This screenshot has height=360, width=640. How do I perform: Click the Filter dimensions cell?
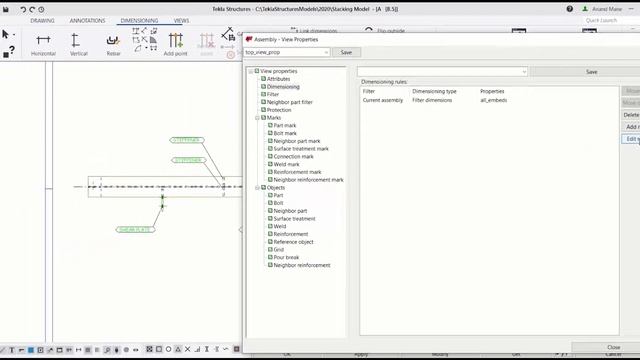click(432, 100)
